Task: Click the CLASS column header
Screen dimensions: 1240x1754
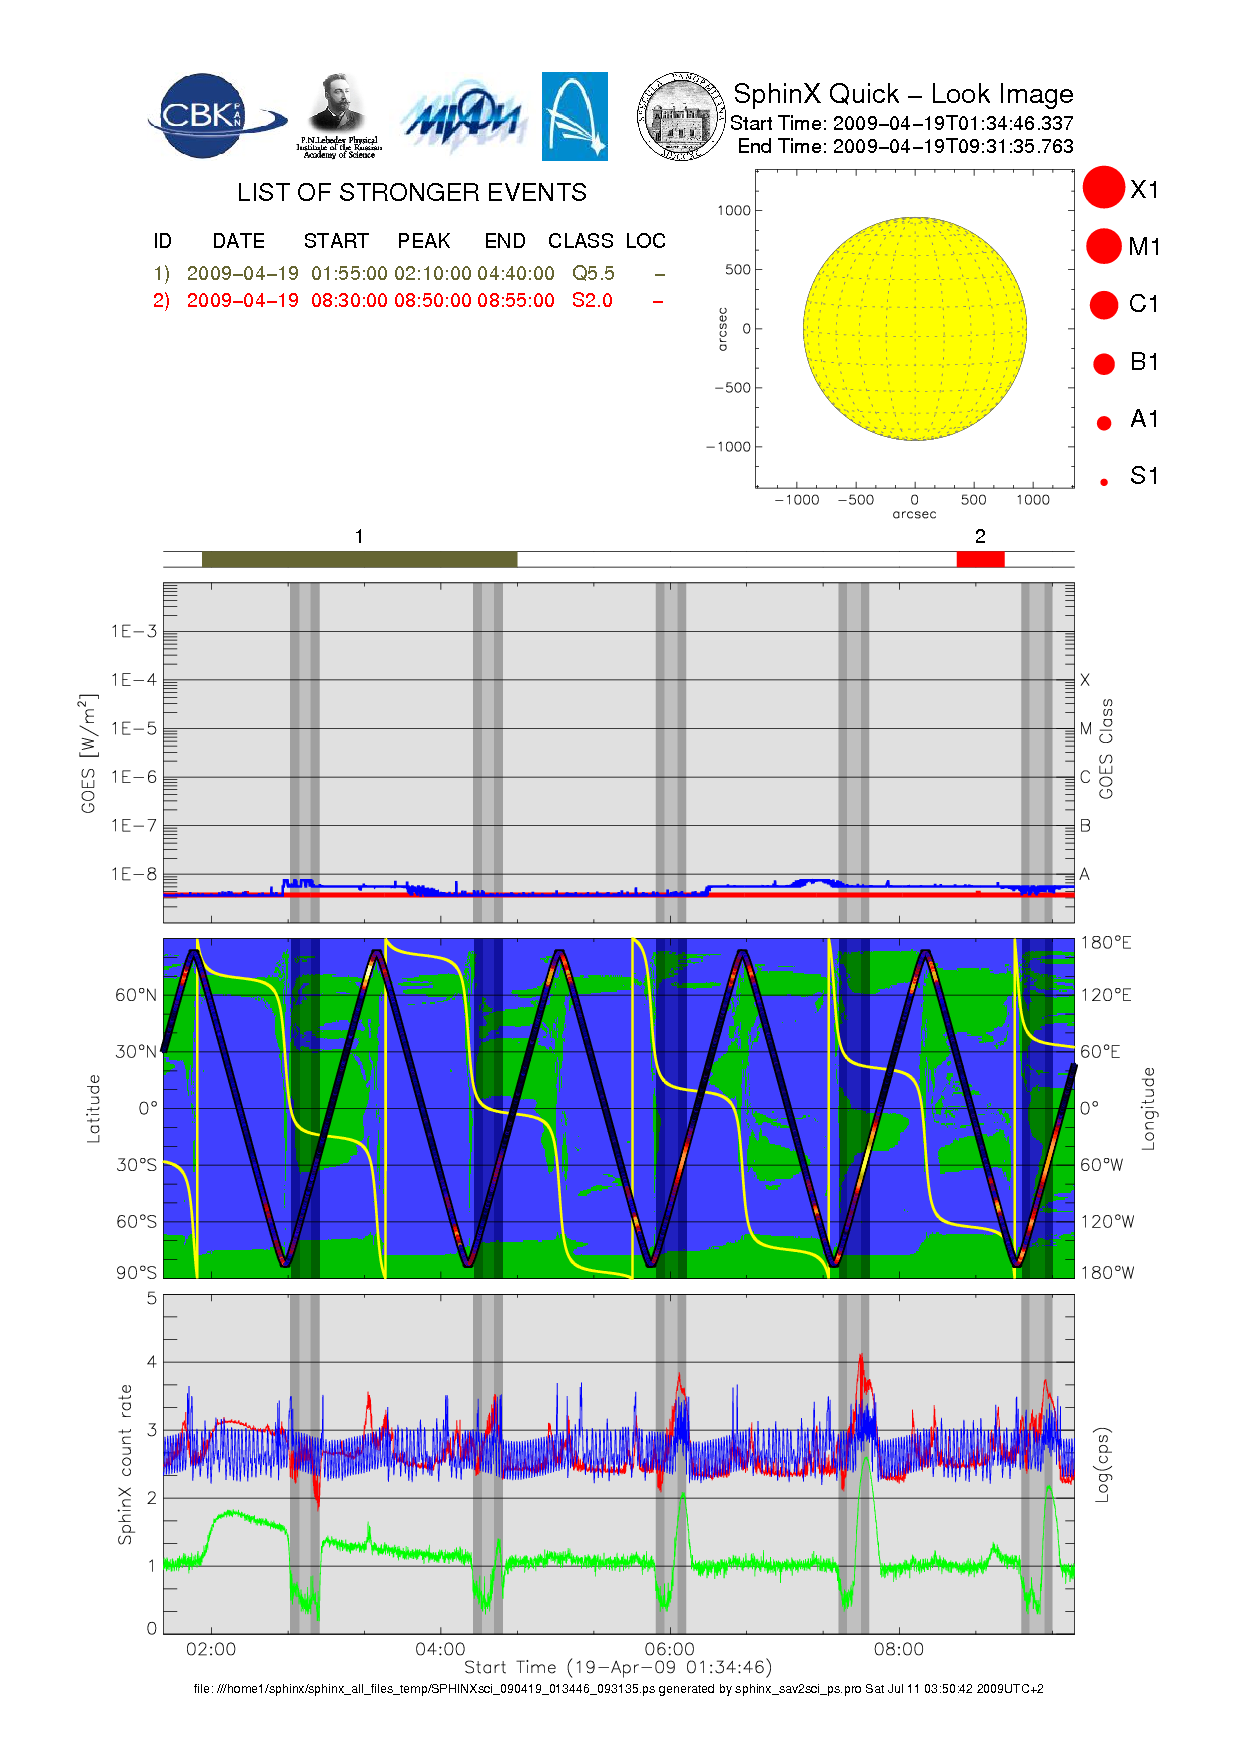Action: tap(580, 241)
